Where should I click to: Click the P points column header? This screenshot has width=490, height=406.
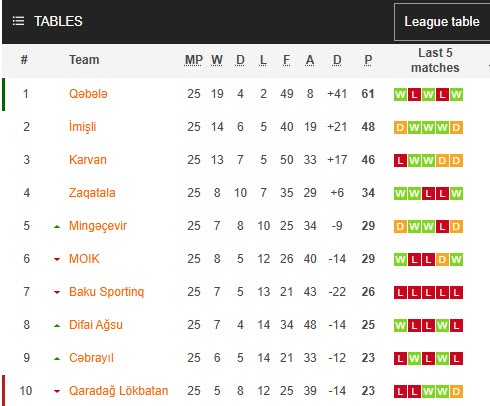coord(368,60)
